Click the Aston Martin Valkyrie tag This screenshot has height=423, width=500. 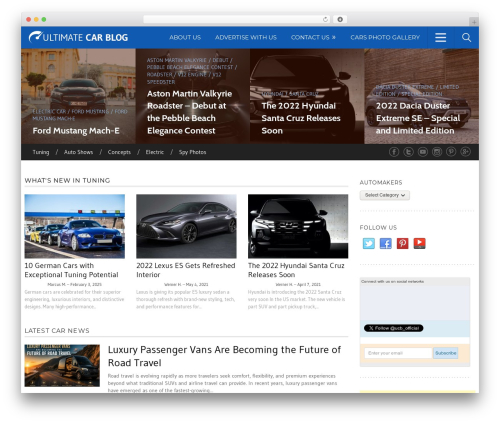(176, 60)
